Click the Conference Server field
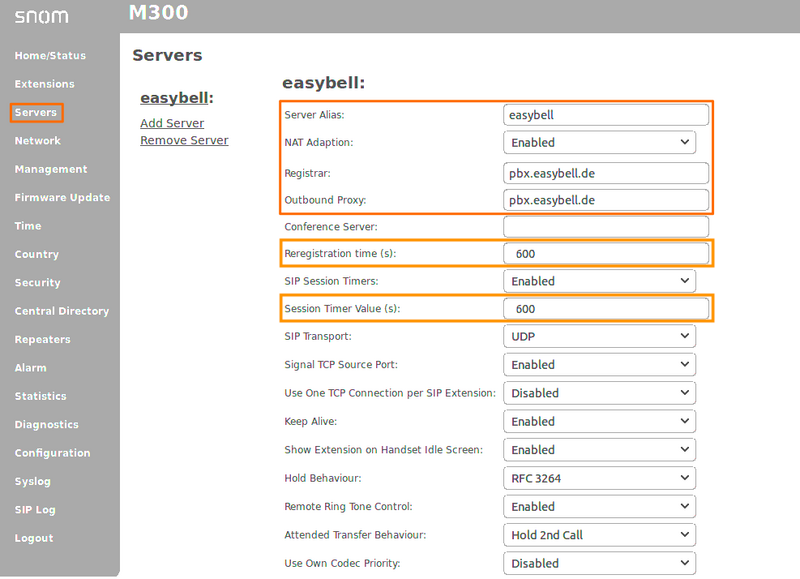 point(606,227)
